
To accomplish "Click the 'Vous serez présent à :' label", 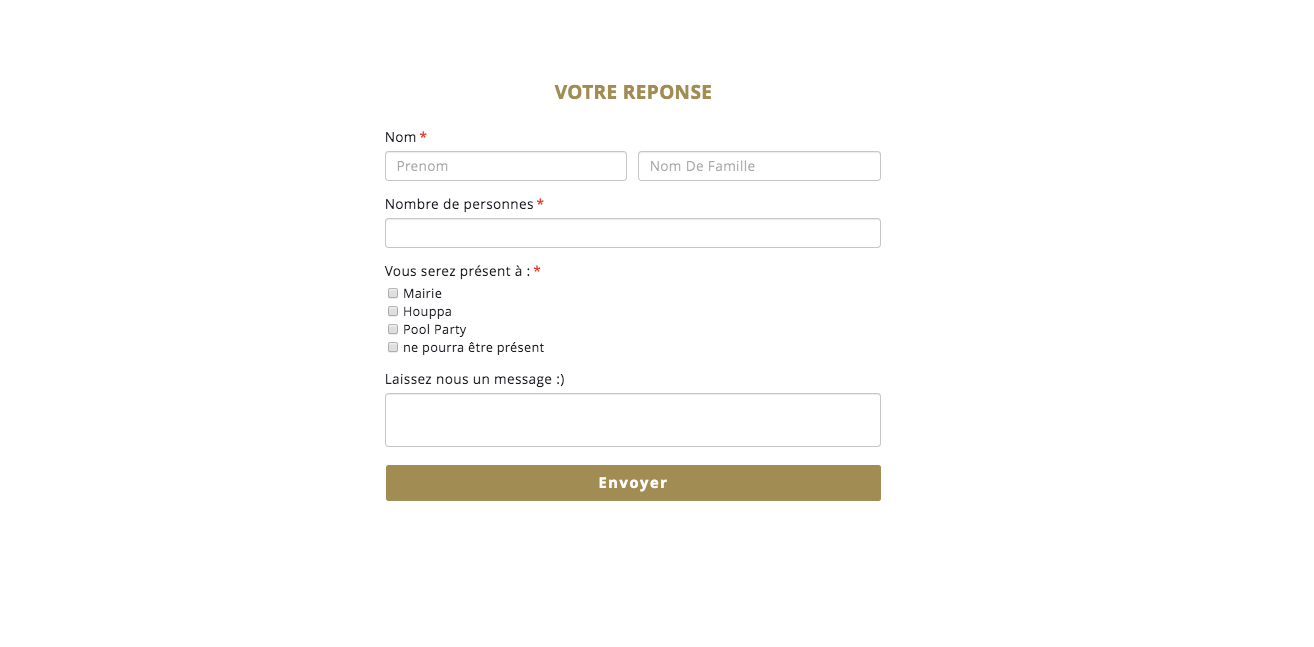I will tap(457, 271).
